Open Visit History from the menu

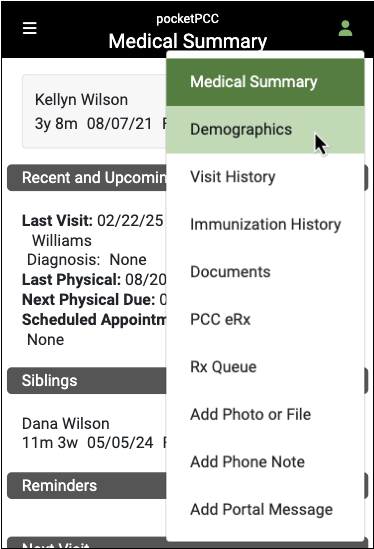coord(265,177)
